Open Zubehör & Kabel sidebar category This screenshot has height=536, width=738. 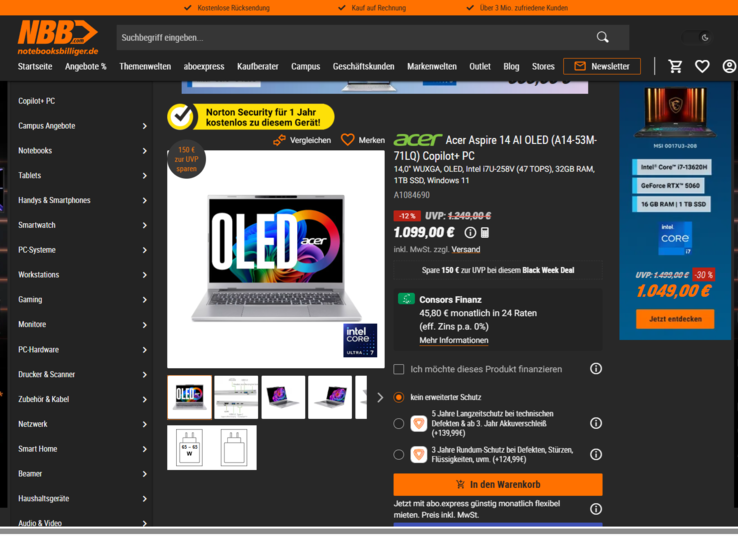pos(43,399)
